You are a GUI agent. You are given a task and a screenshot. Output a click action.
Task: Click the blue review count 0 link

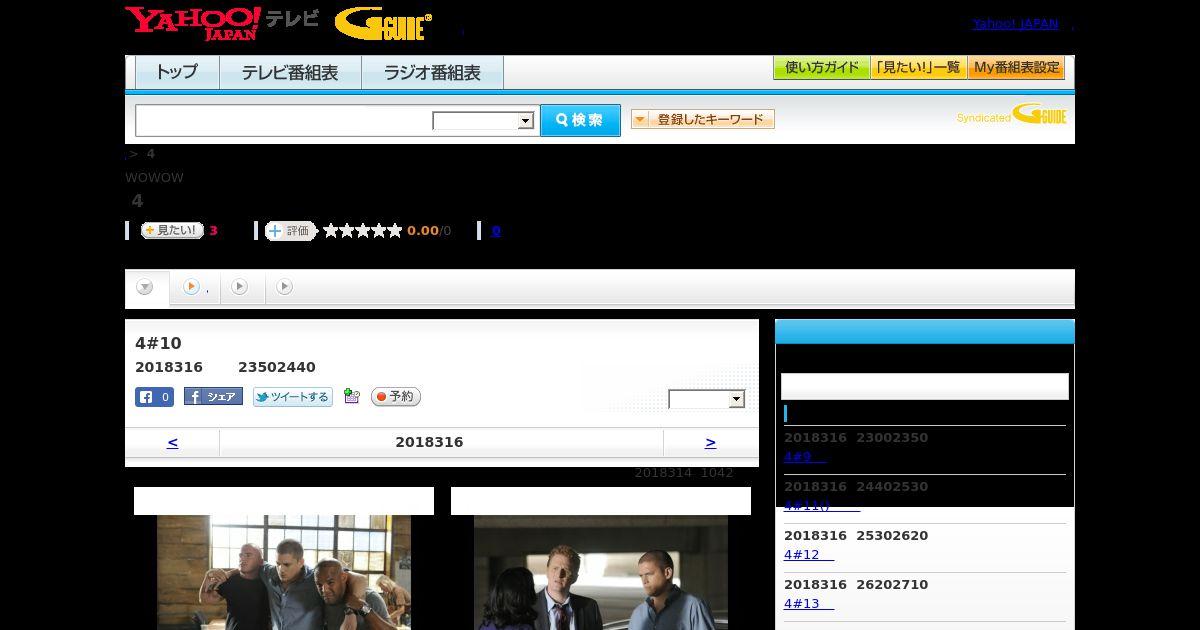(x=496, y=231)
